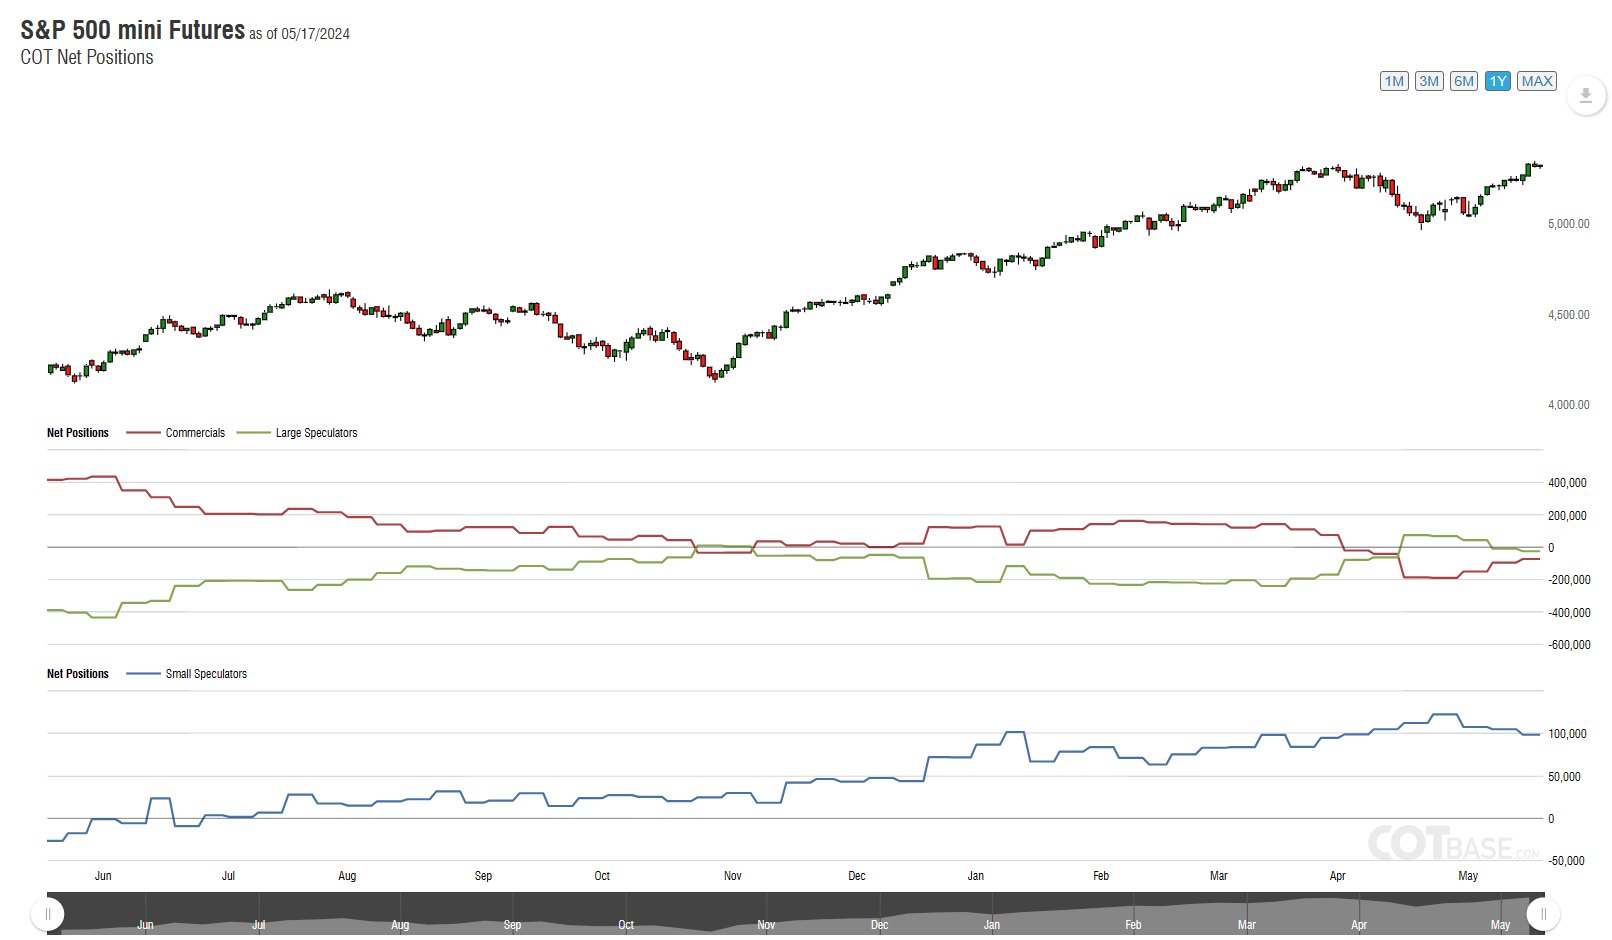1612x940 pixels.
Task: Click the -50,000 axis label
Action: [1566, 861]
